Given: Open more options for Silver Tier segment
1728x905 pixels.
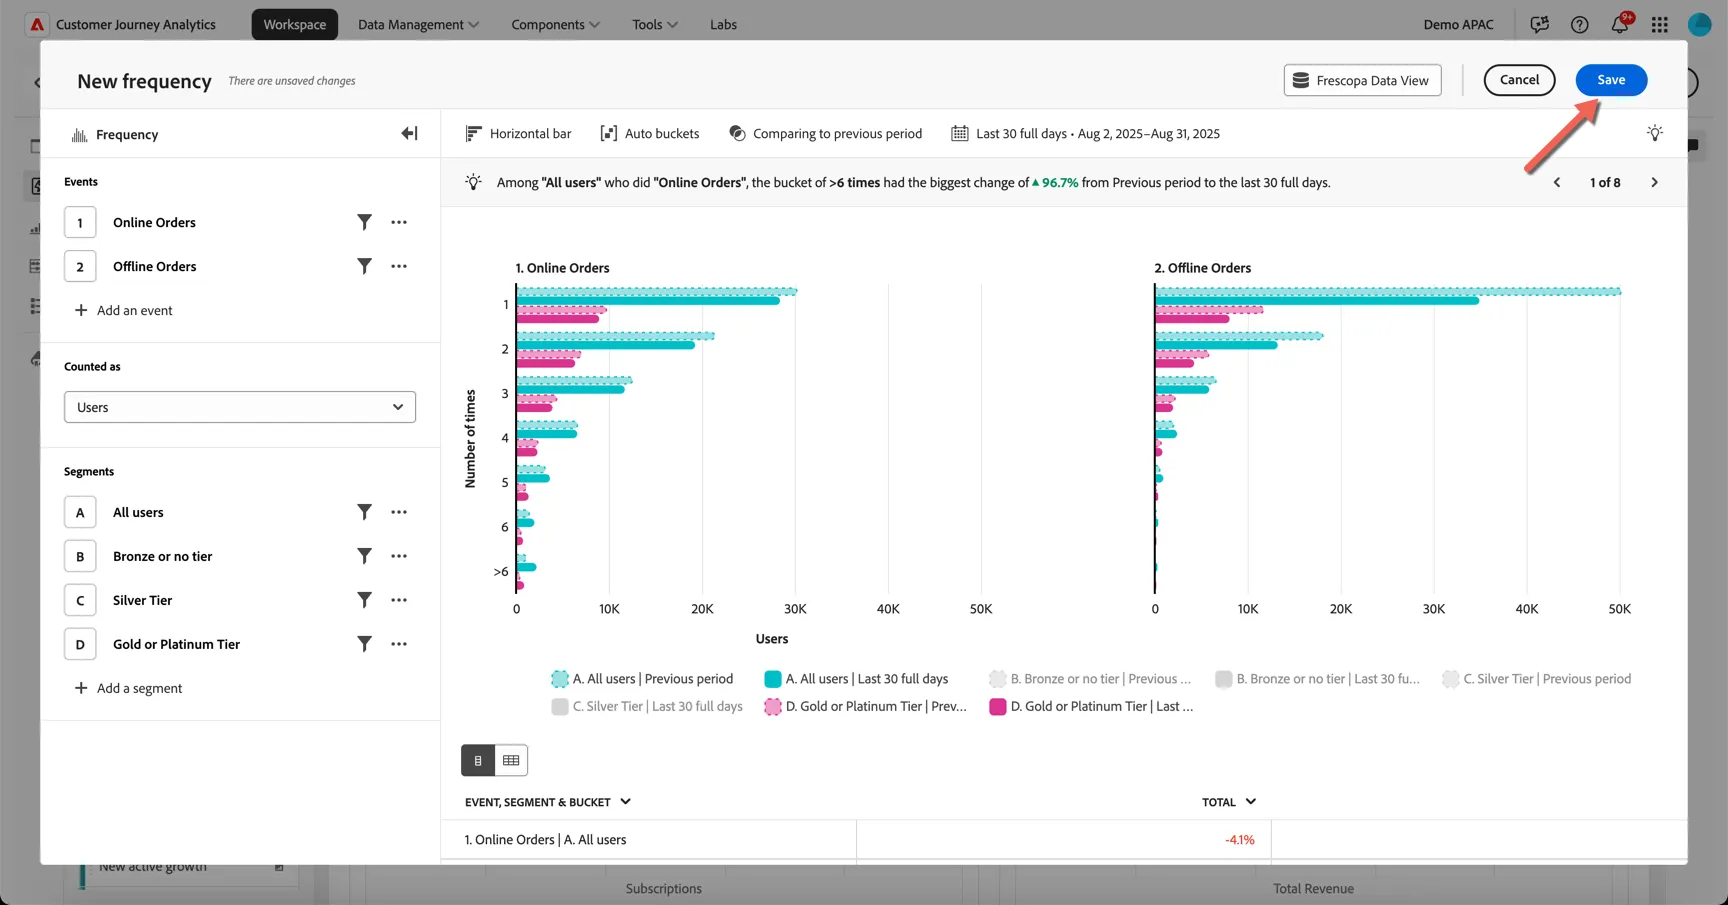Looking at the screenshot, I should pos(399,600).
